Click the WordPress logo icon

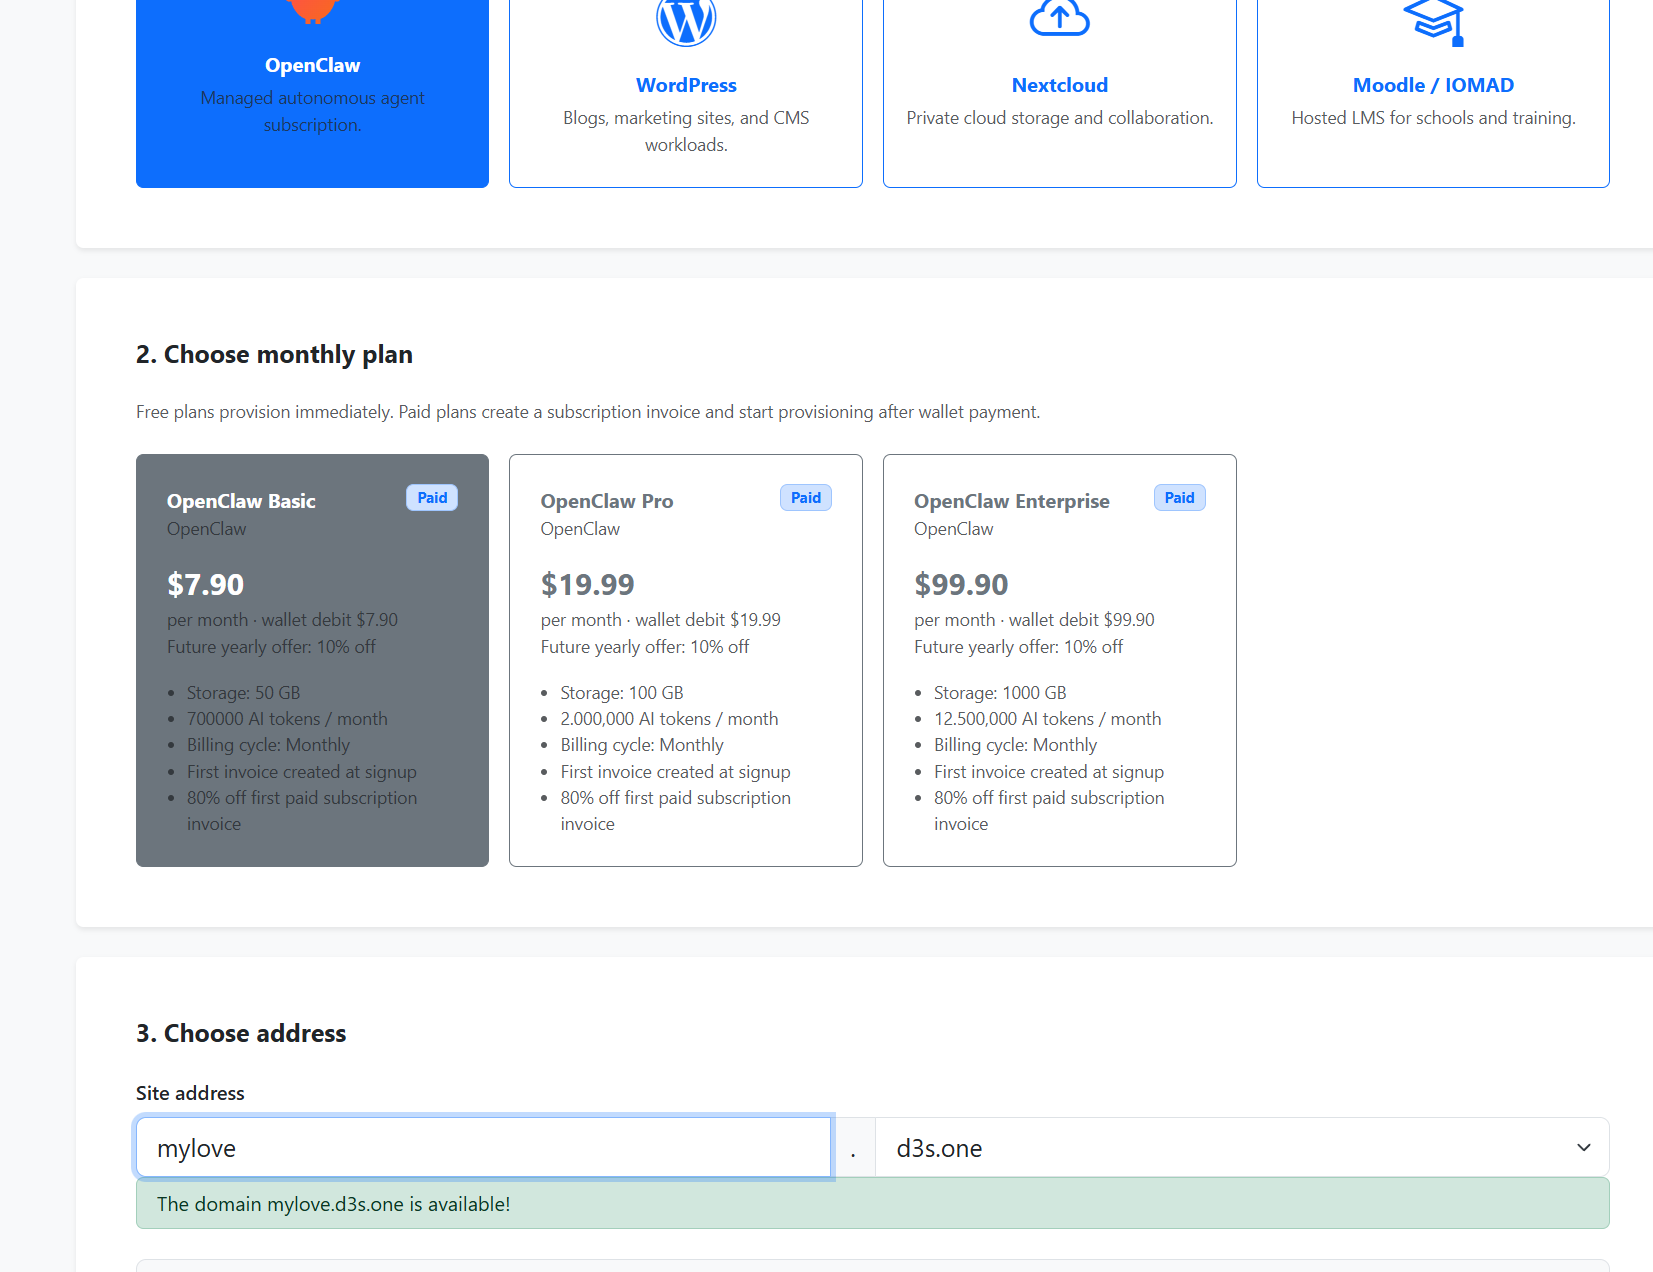(x=686, y=20)
